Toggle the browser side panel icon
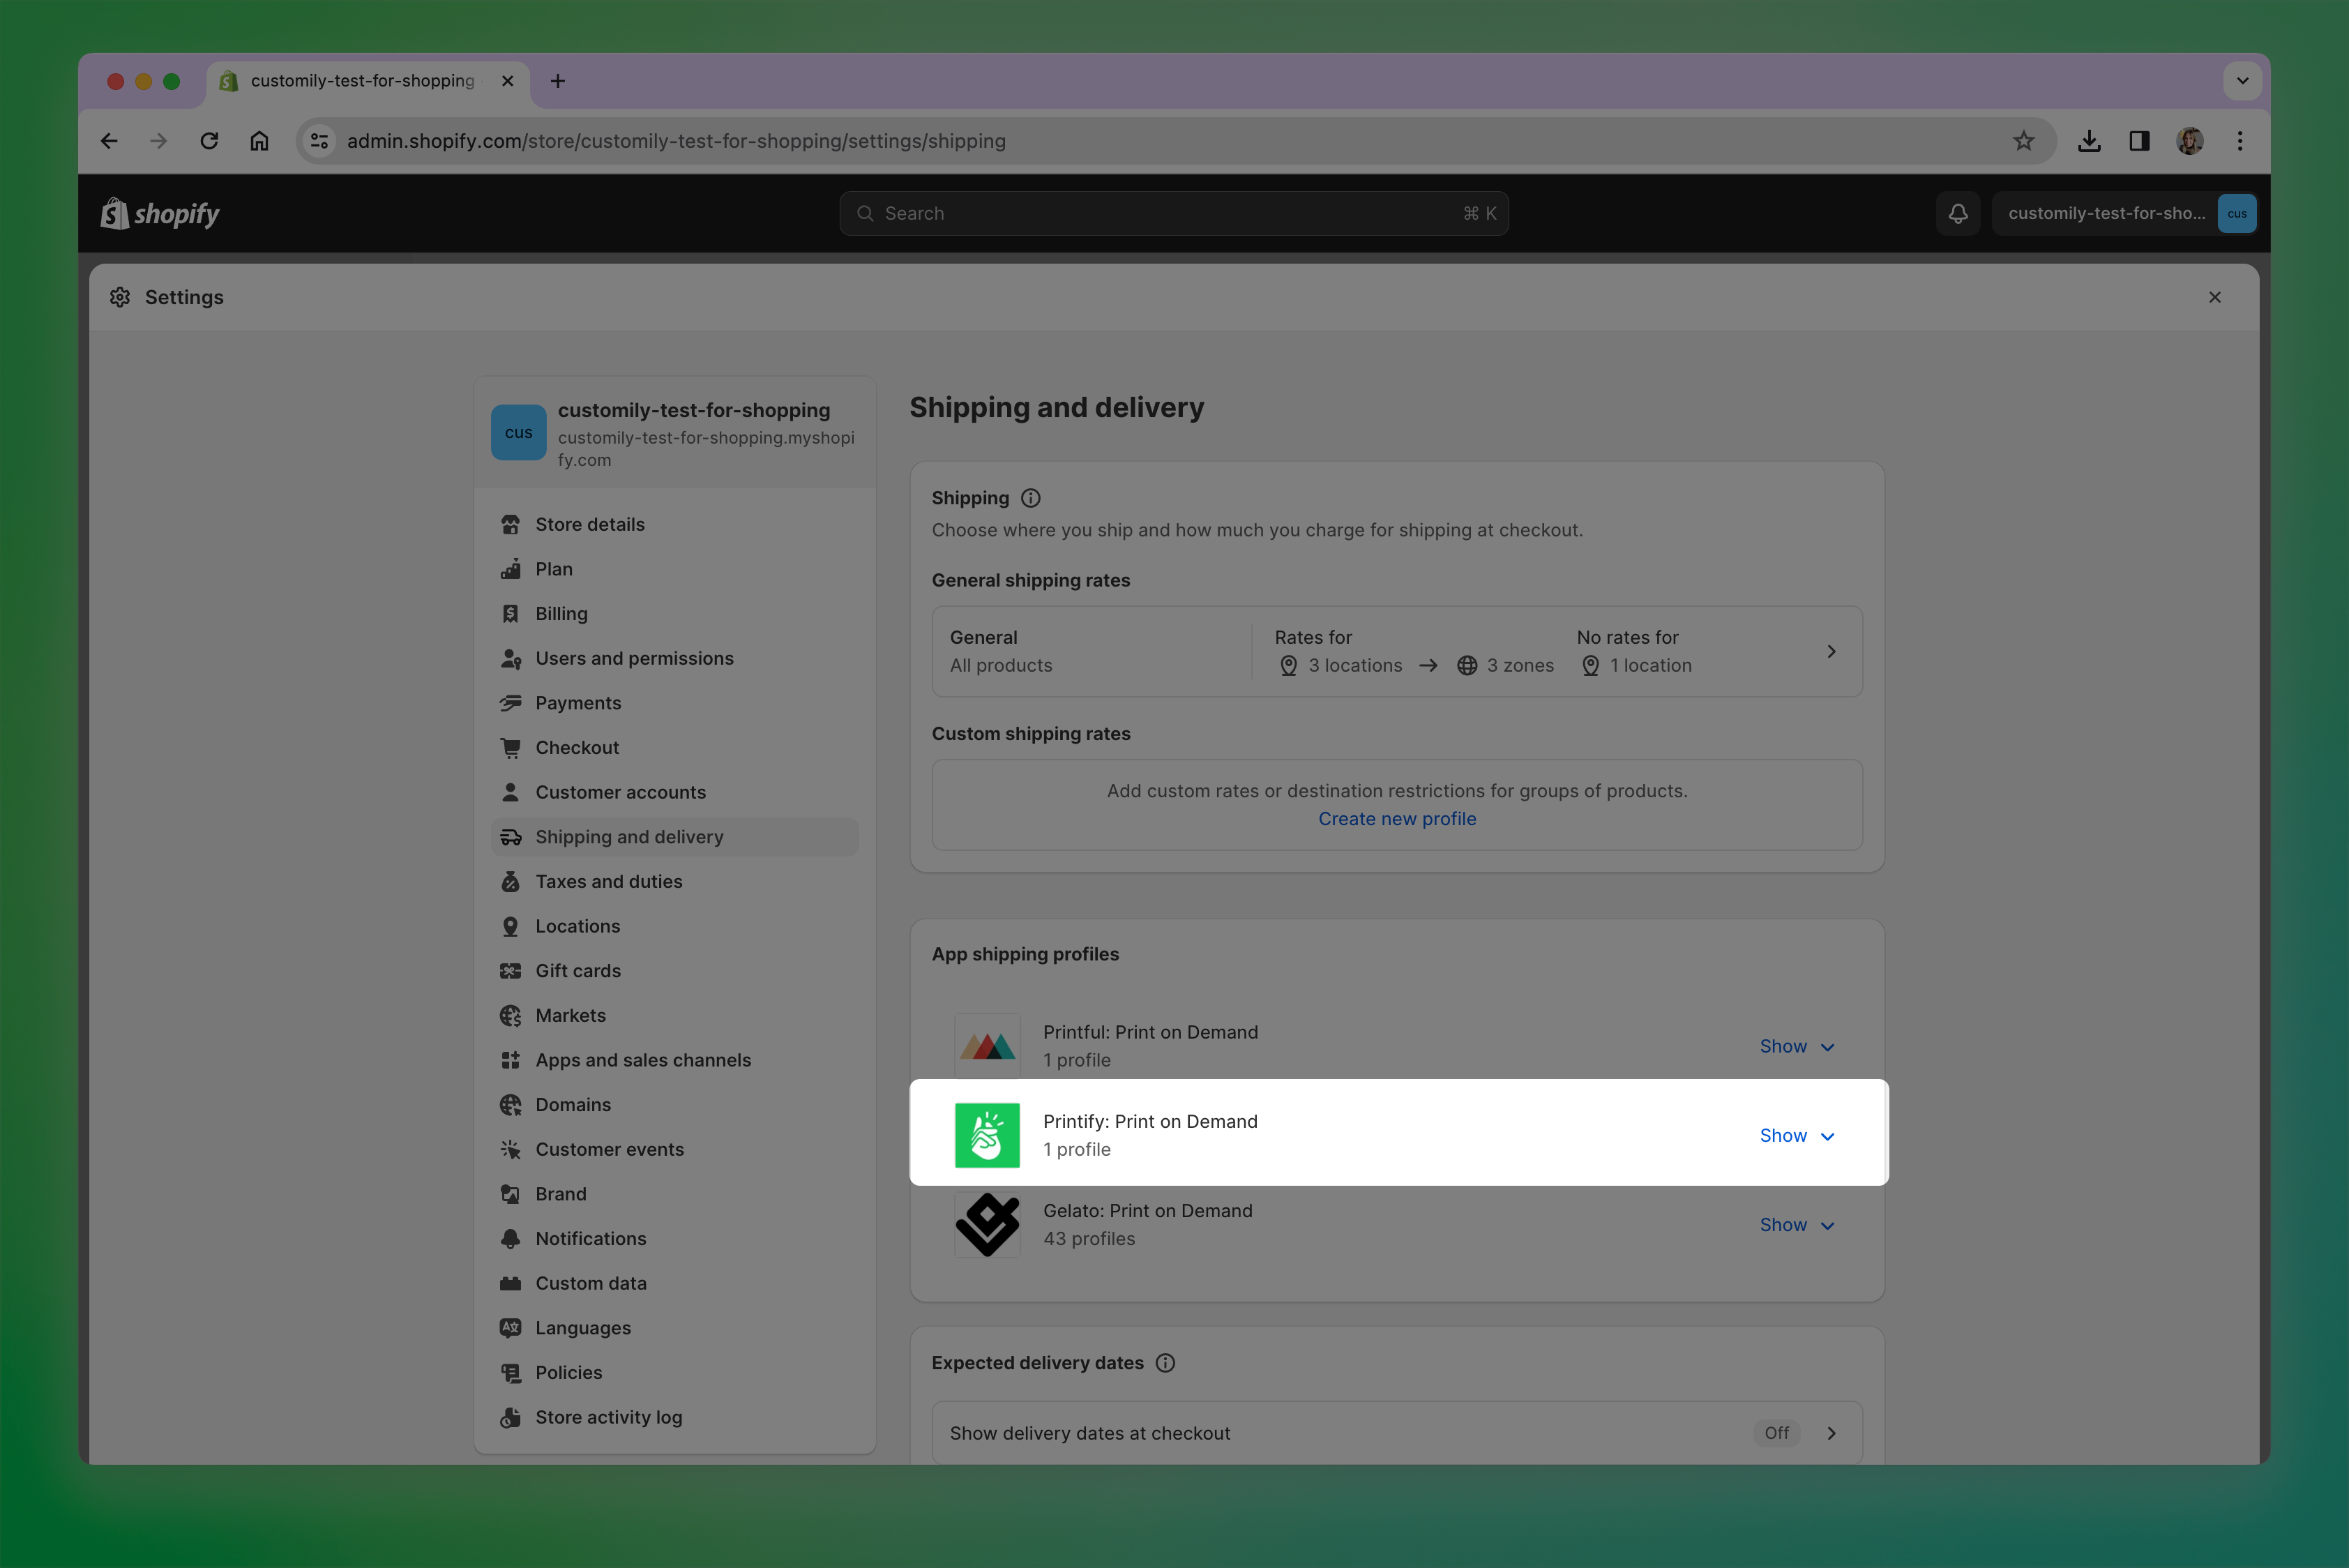The height and width of the screenshot is (1568, 2349). (2139, 141)
